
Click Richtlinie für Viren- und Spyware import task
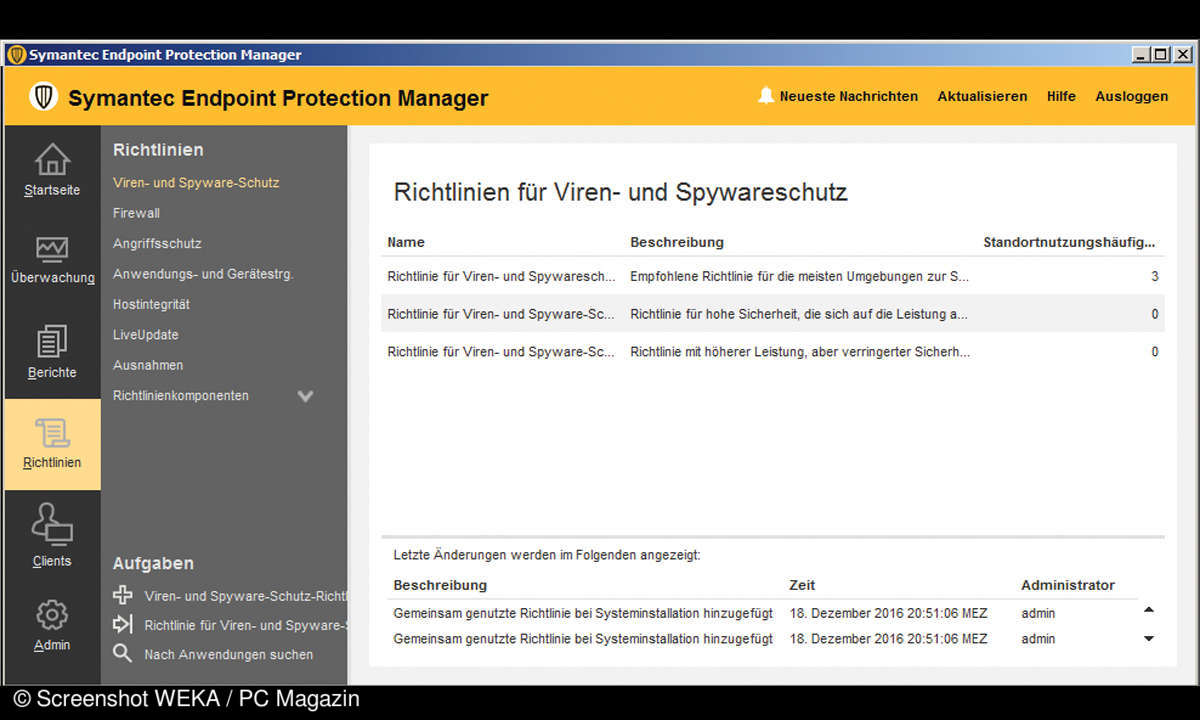[x=245, y=625]
